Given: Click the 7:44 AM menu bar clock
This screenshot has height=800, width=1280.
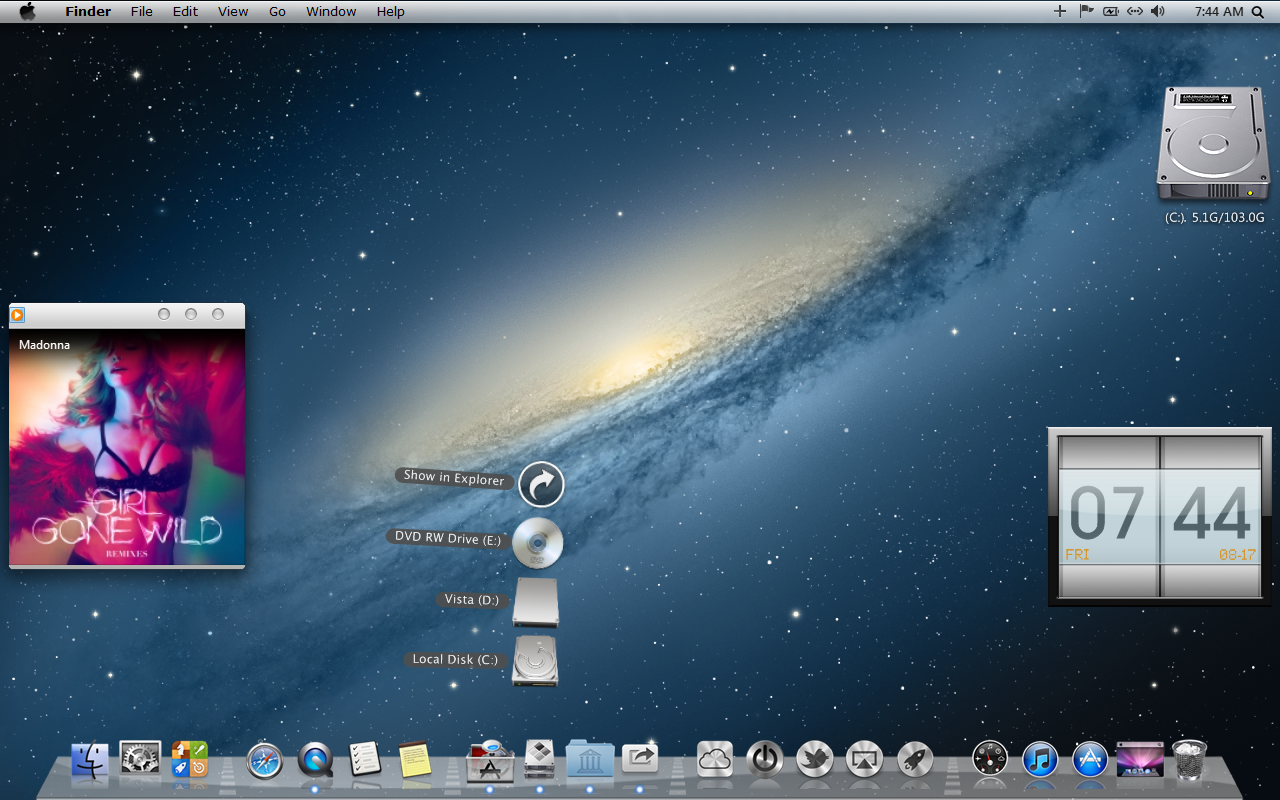Looking at the screenshot, I should (x=1219, y=11).
